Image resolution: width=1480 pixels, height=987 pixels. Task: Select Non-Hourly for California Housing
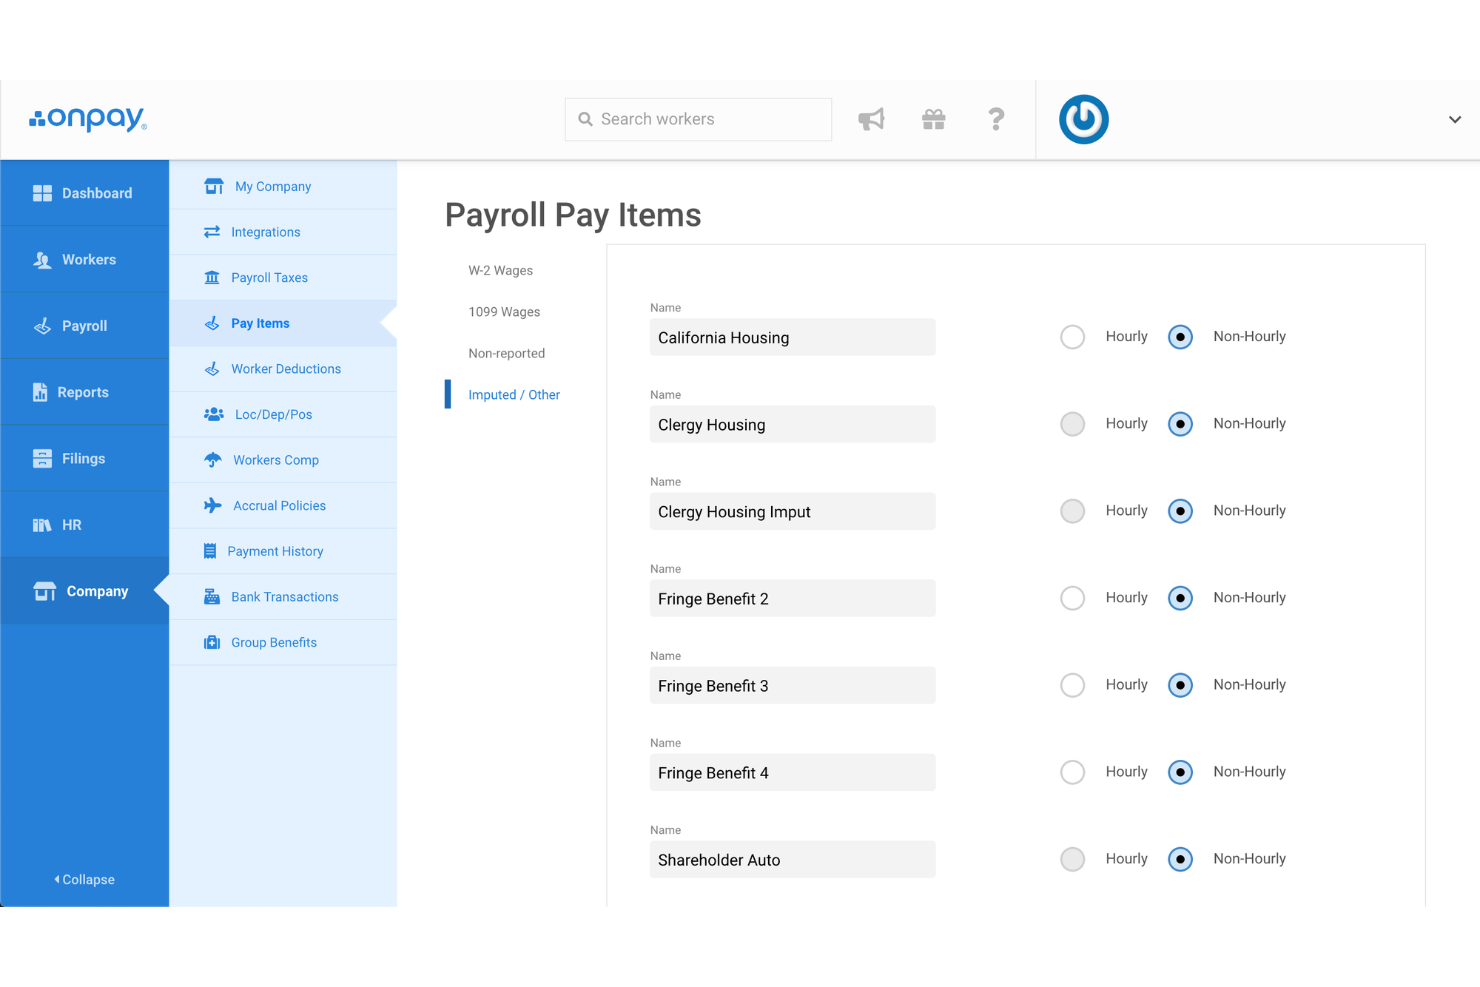pyautogui.click(x=1181, y=337)
